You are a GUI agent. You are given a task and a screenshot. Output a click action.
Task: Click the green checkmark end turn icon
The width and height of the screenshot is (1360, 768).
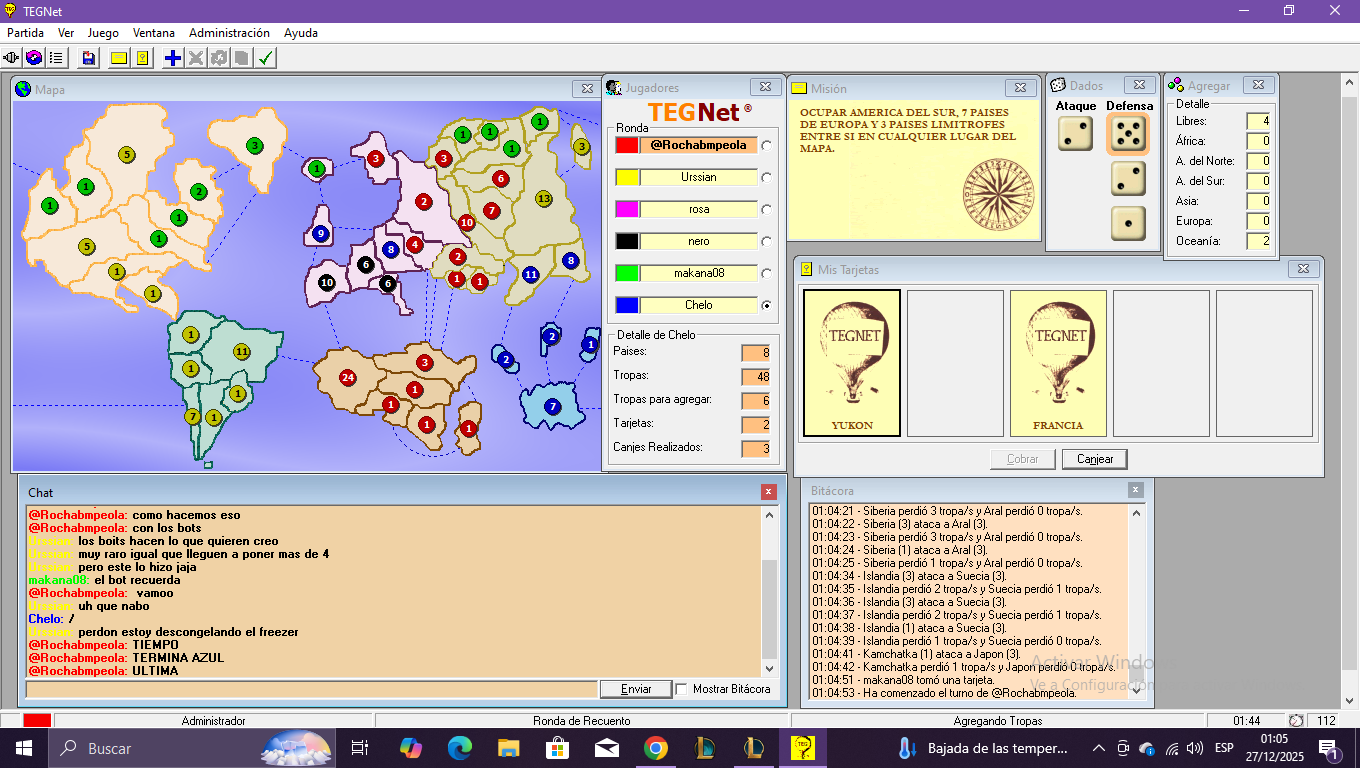tap(265, 58)
